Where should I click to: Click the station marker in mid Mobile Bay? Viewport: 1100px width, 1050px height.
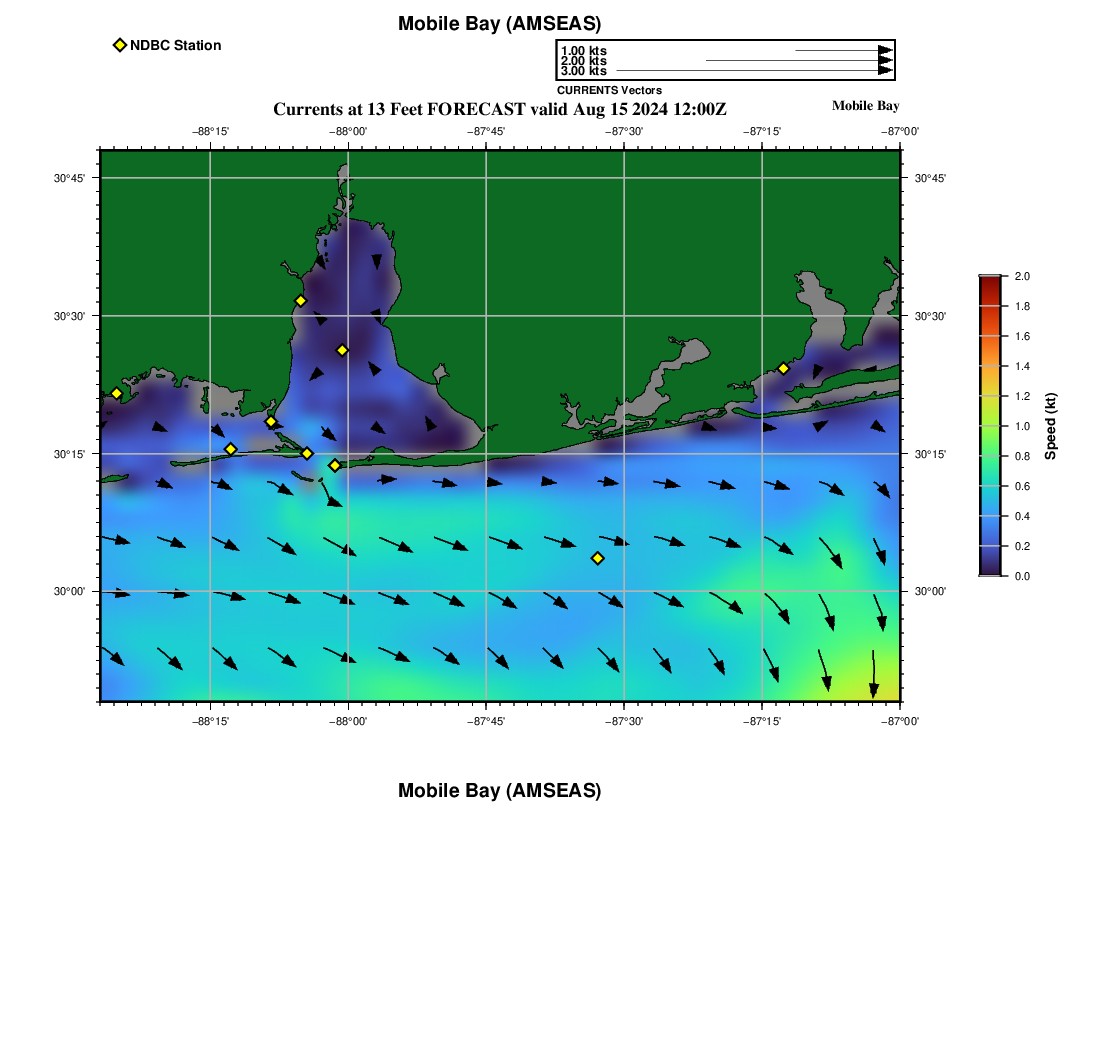tap(342, 350)
